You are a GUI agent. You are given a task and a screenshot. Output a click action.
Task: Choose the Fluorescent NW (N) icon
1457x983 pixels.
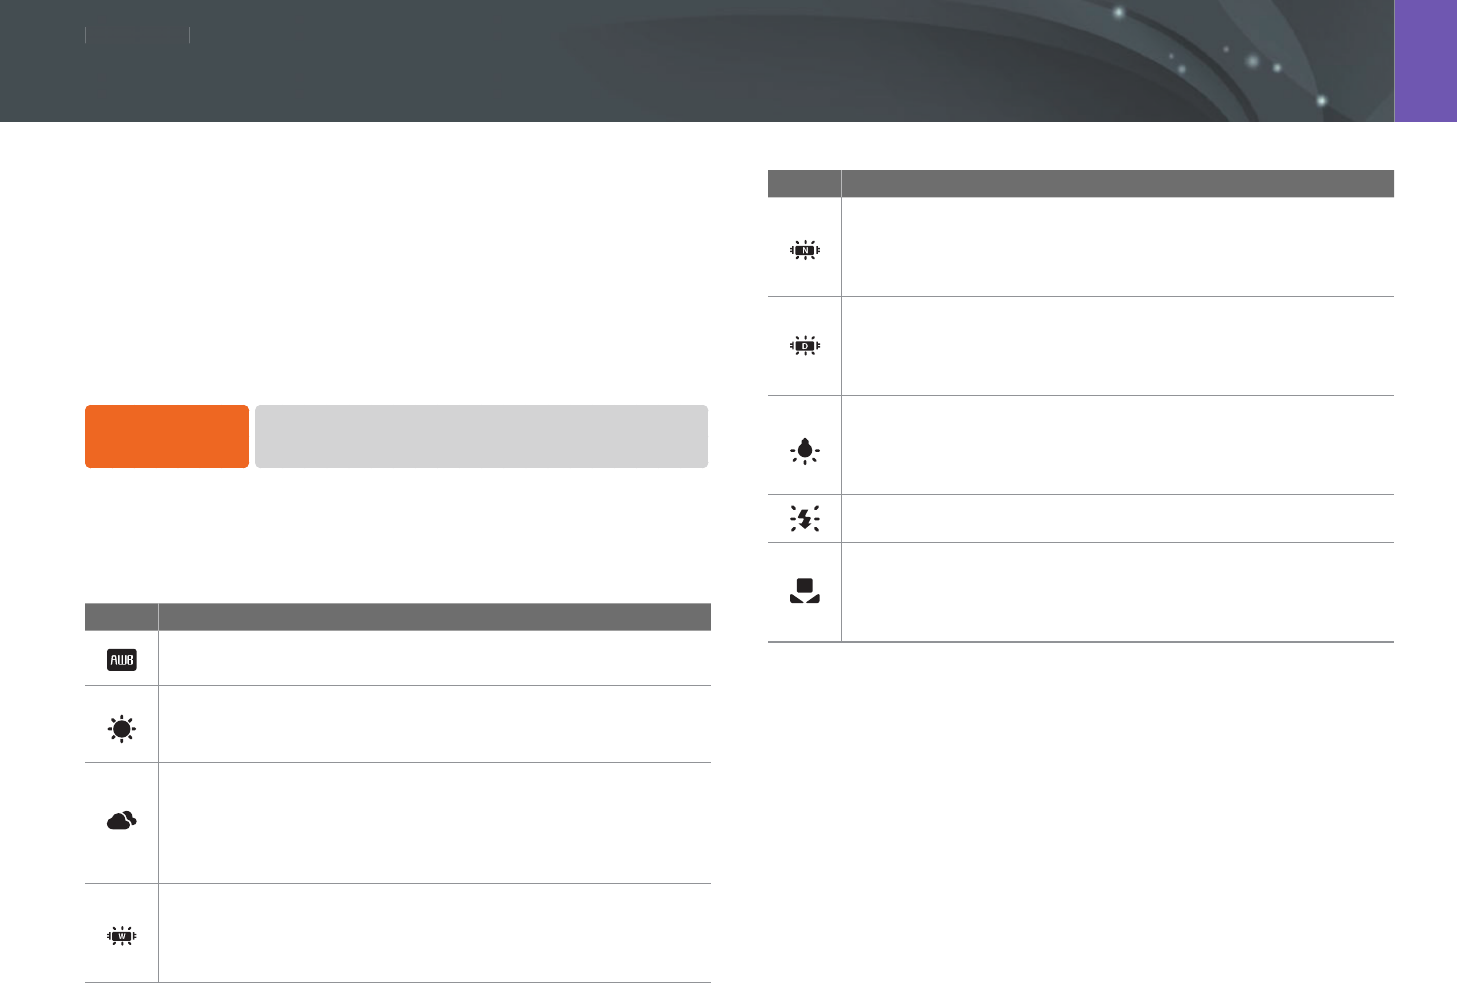coord(805,250)
